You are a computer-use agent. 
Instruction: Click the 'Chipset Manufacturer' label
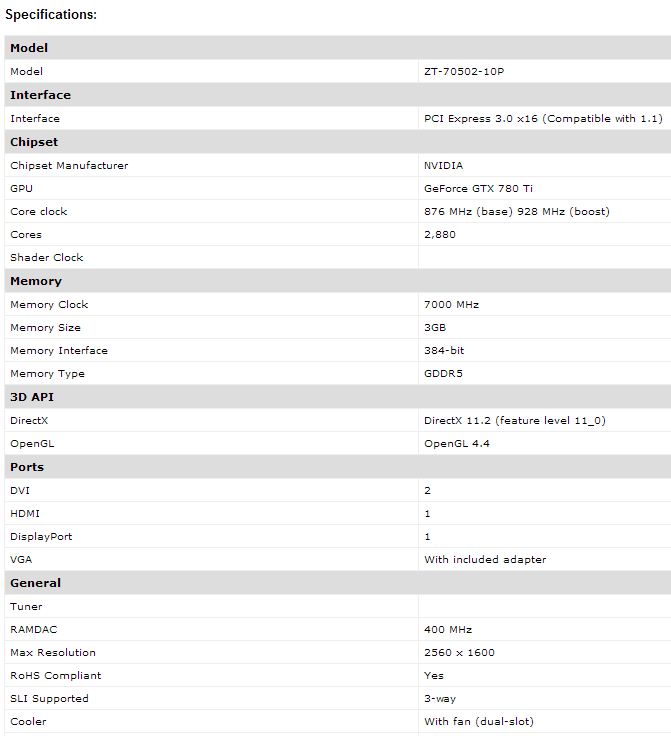tap(69, 165)
